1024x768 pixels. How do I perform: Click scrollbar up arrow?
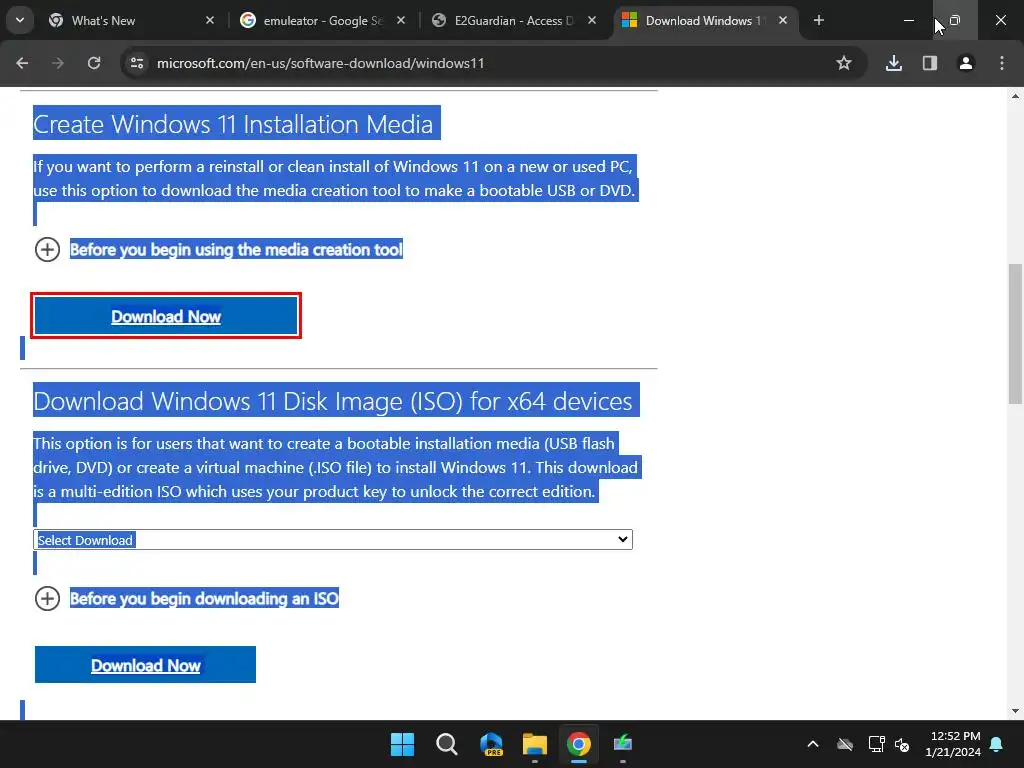[1015, 96]
